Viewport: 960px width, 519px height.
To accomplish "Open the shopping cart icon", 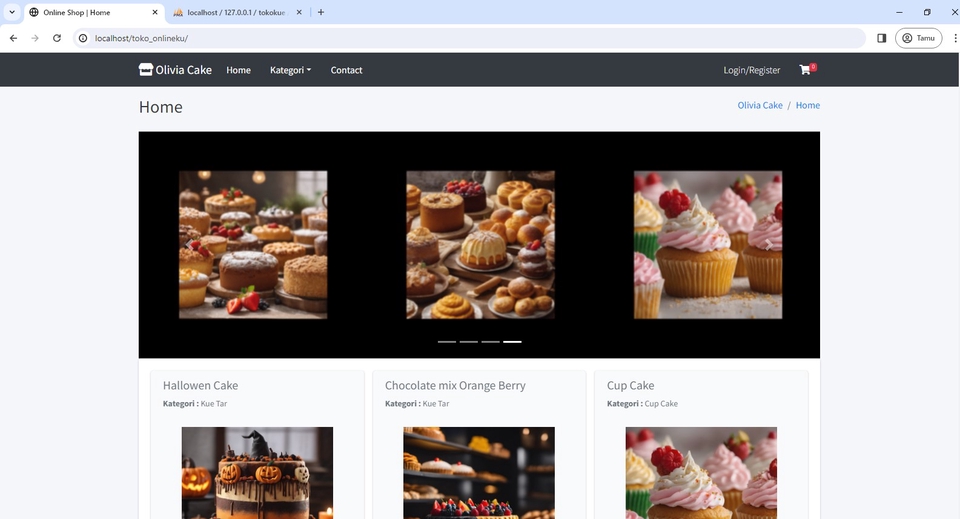I will click(805, 70).
